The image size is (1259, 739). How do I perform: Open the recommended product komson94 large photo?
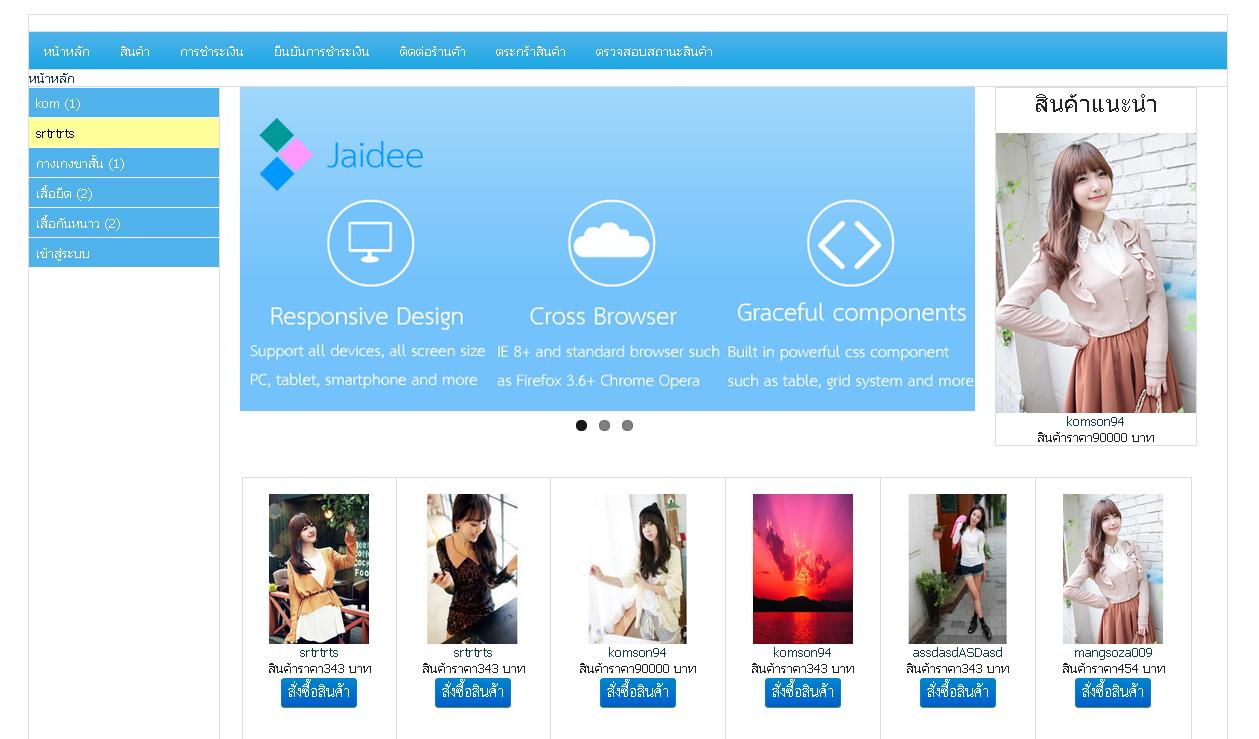click(x=1096, y=273)
